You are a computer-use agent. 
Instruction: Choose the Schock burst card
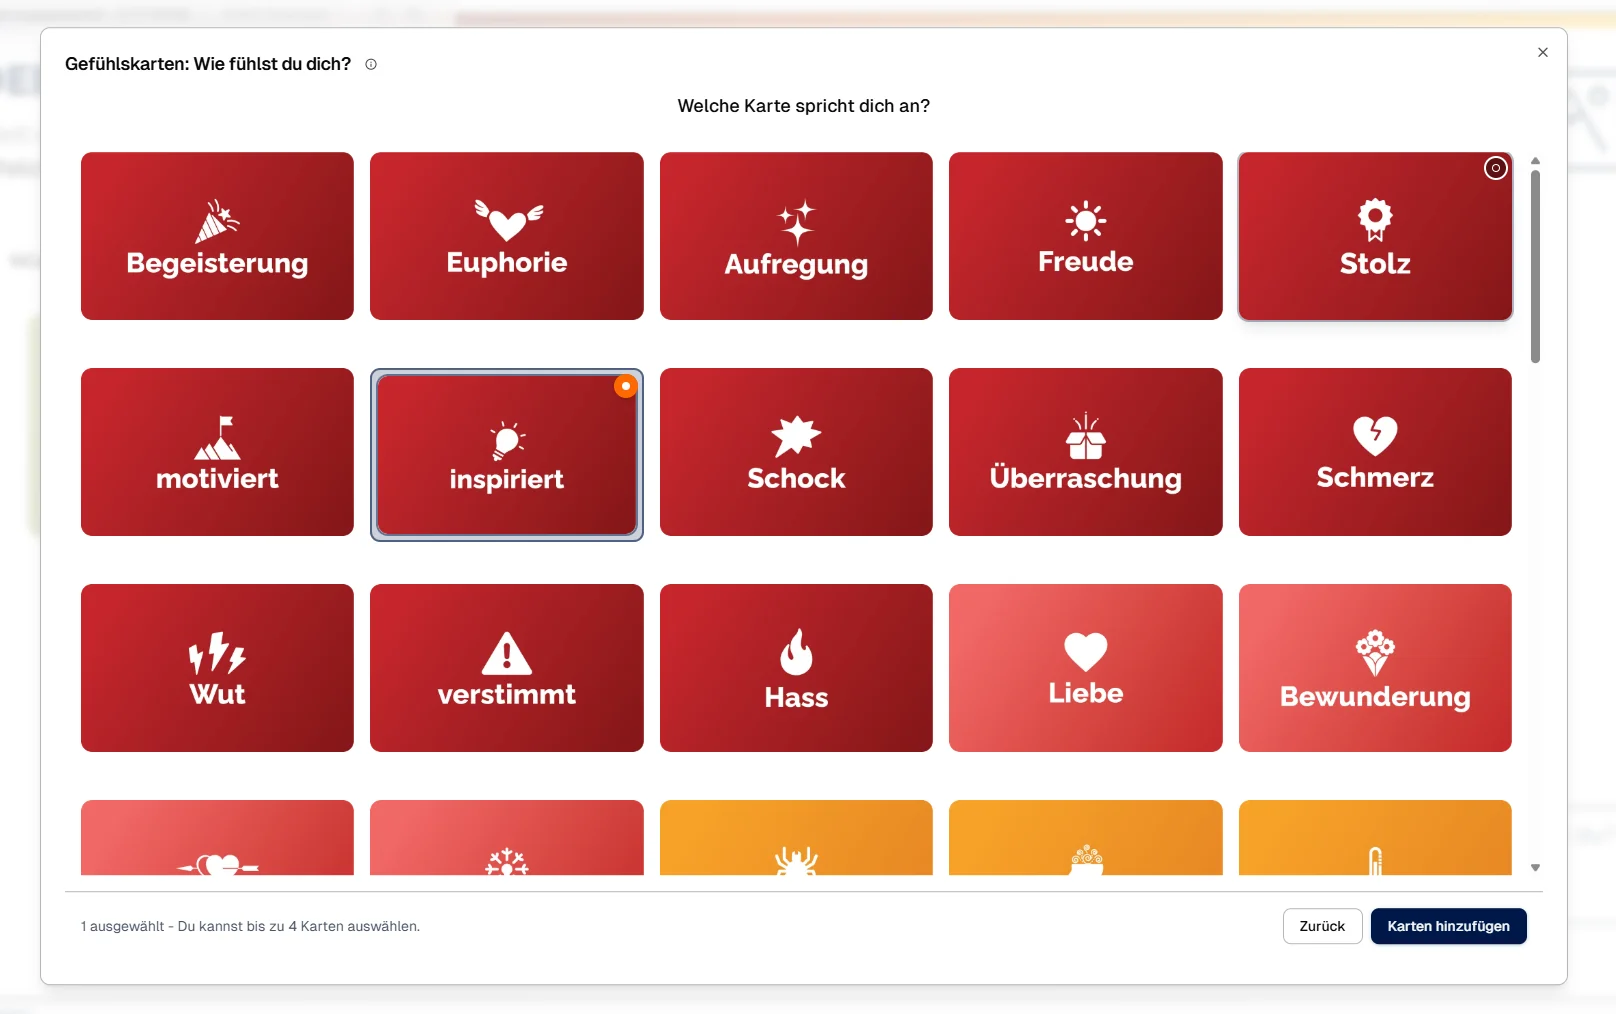pyautogui.click(x=796, y=452)
